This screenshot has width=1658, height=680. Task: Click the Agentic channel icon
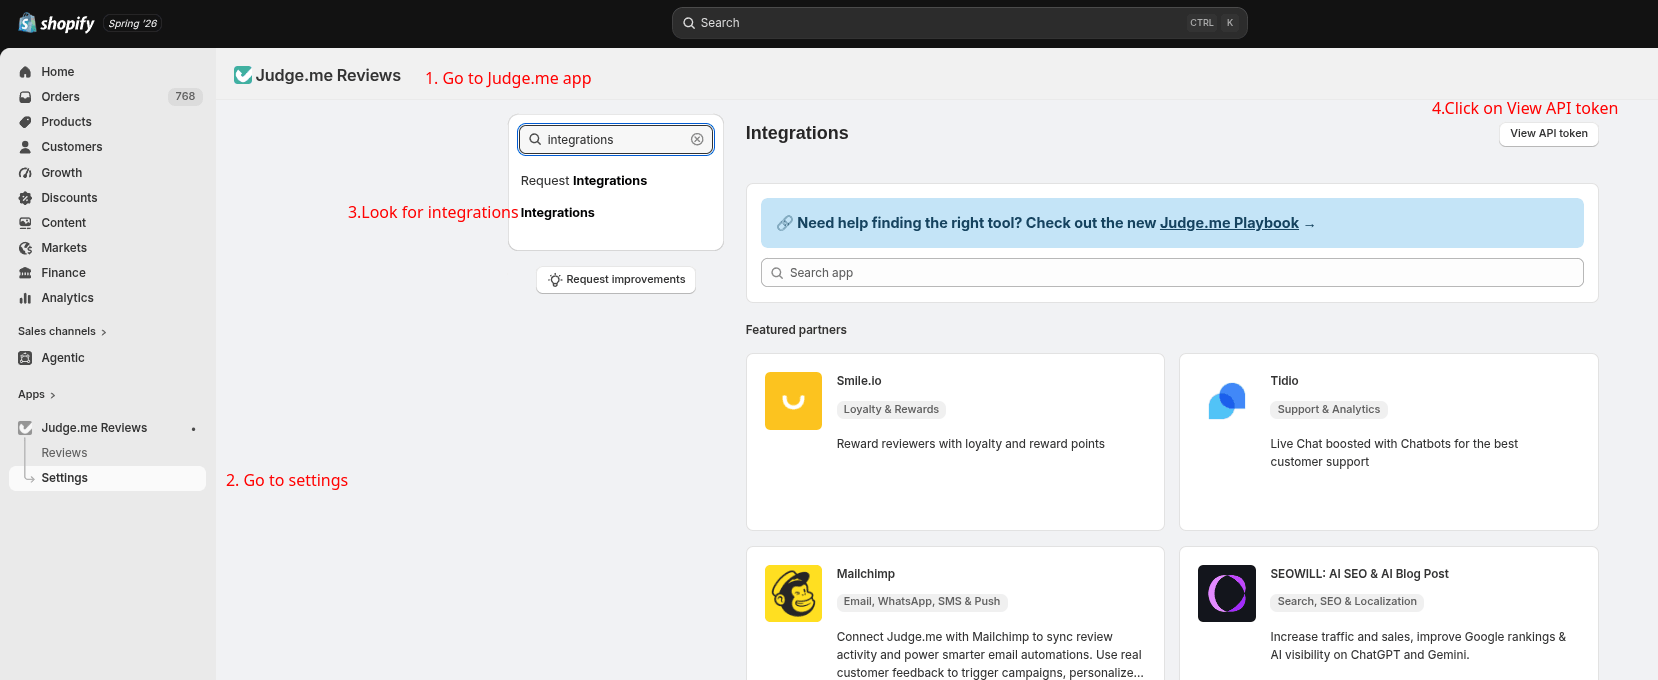(25, 358)
